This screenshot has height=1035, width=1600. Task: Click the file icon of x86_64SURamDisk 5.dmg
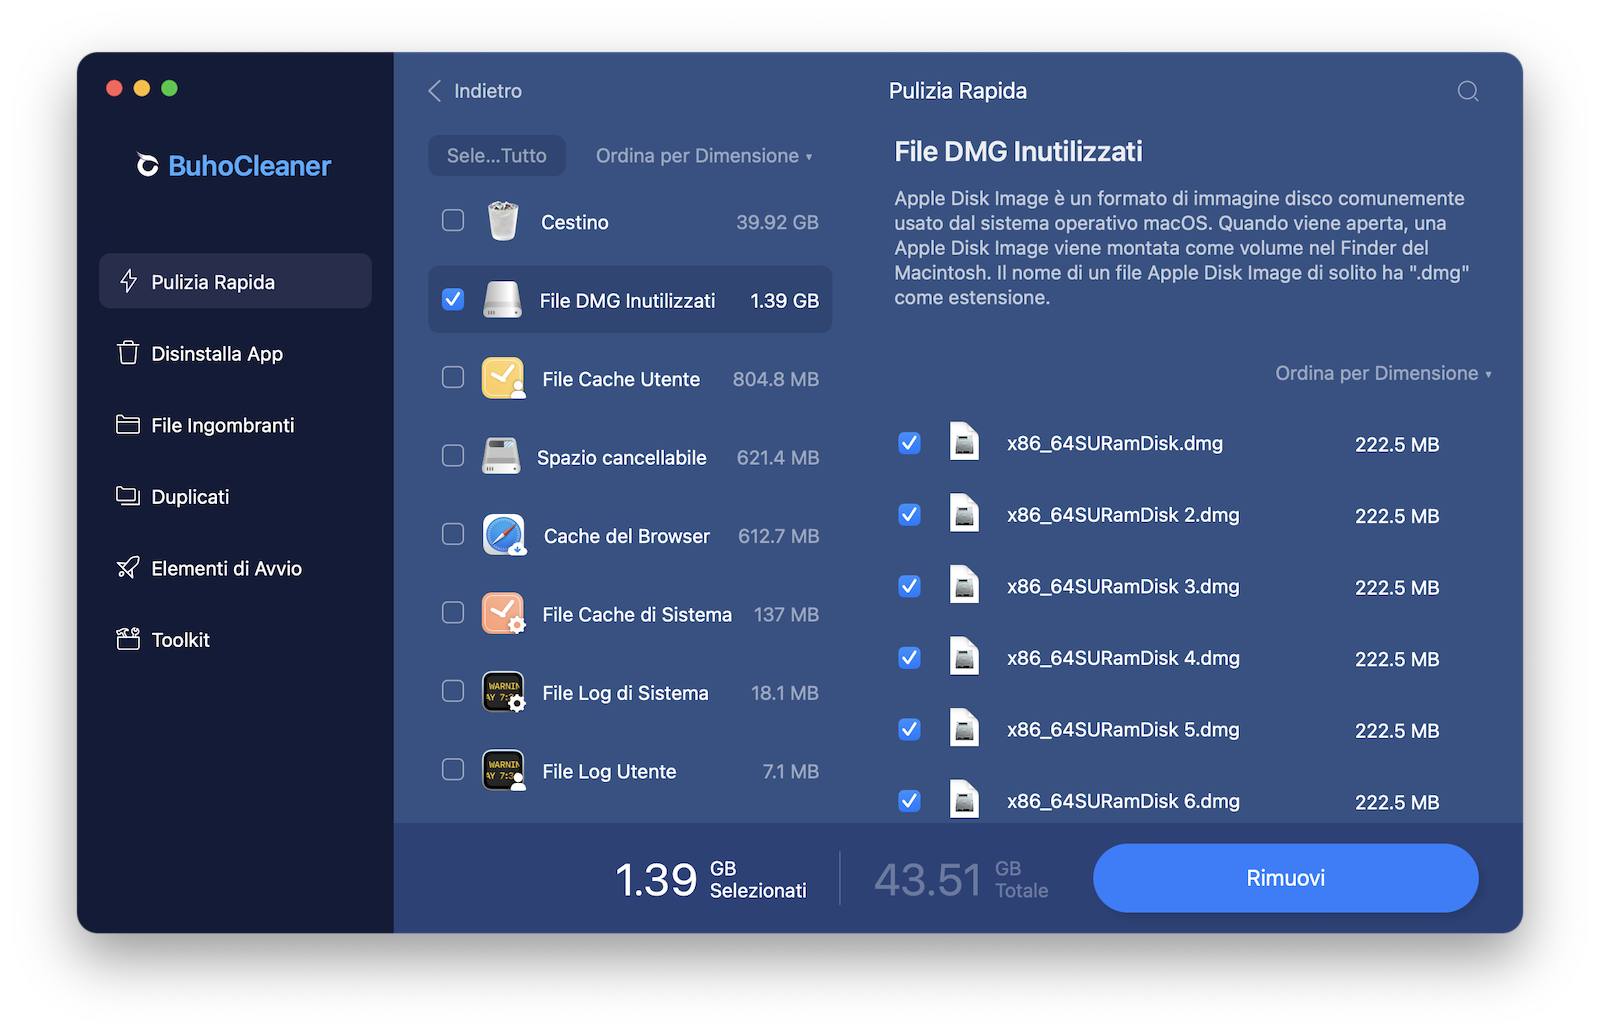click(964, 728)
